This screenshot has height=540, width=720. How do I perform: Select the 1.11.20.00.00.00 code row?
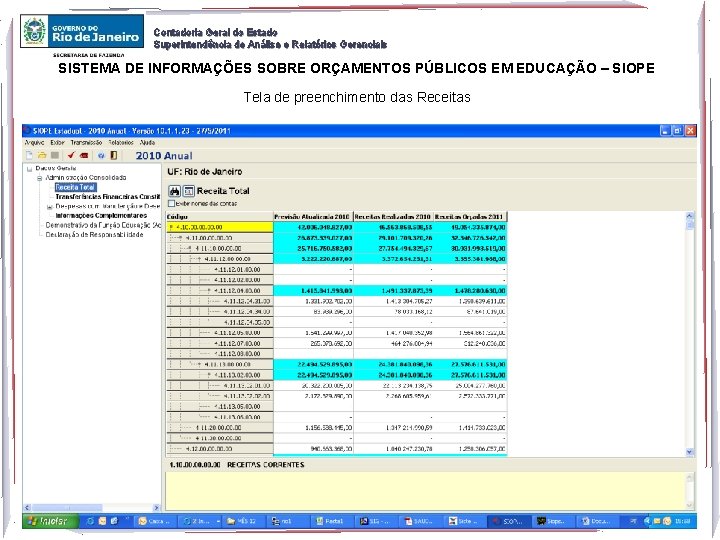[219, 428]
